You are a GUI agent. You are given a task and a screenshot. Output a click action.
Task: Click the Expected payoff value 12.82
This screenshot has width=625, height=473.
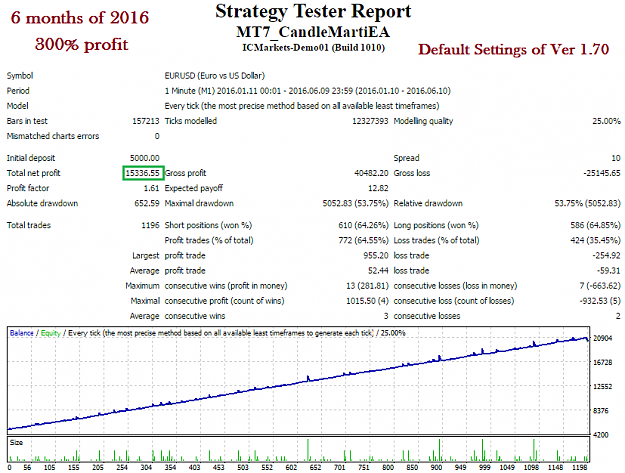coord(378,188)
